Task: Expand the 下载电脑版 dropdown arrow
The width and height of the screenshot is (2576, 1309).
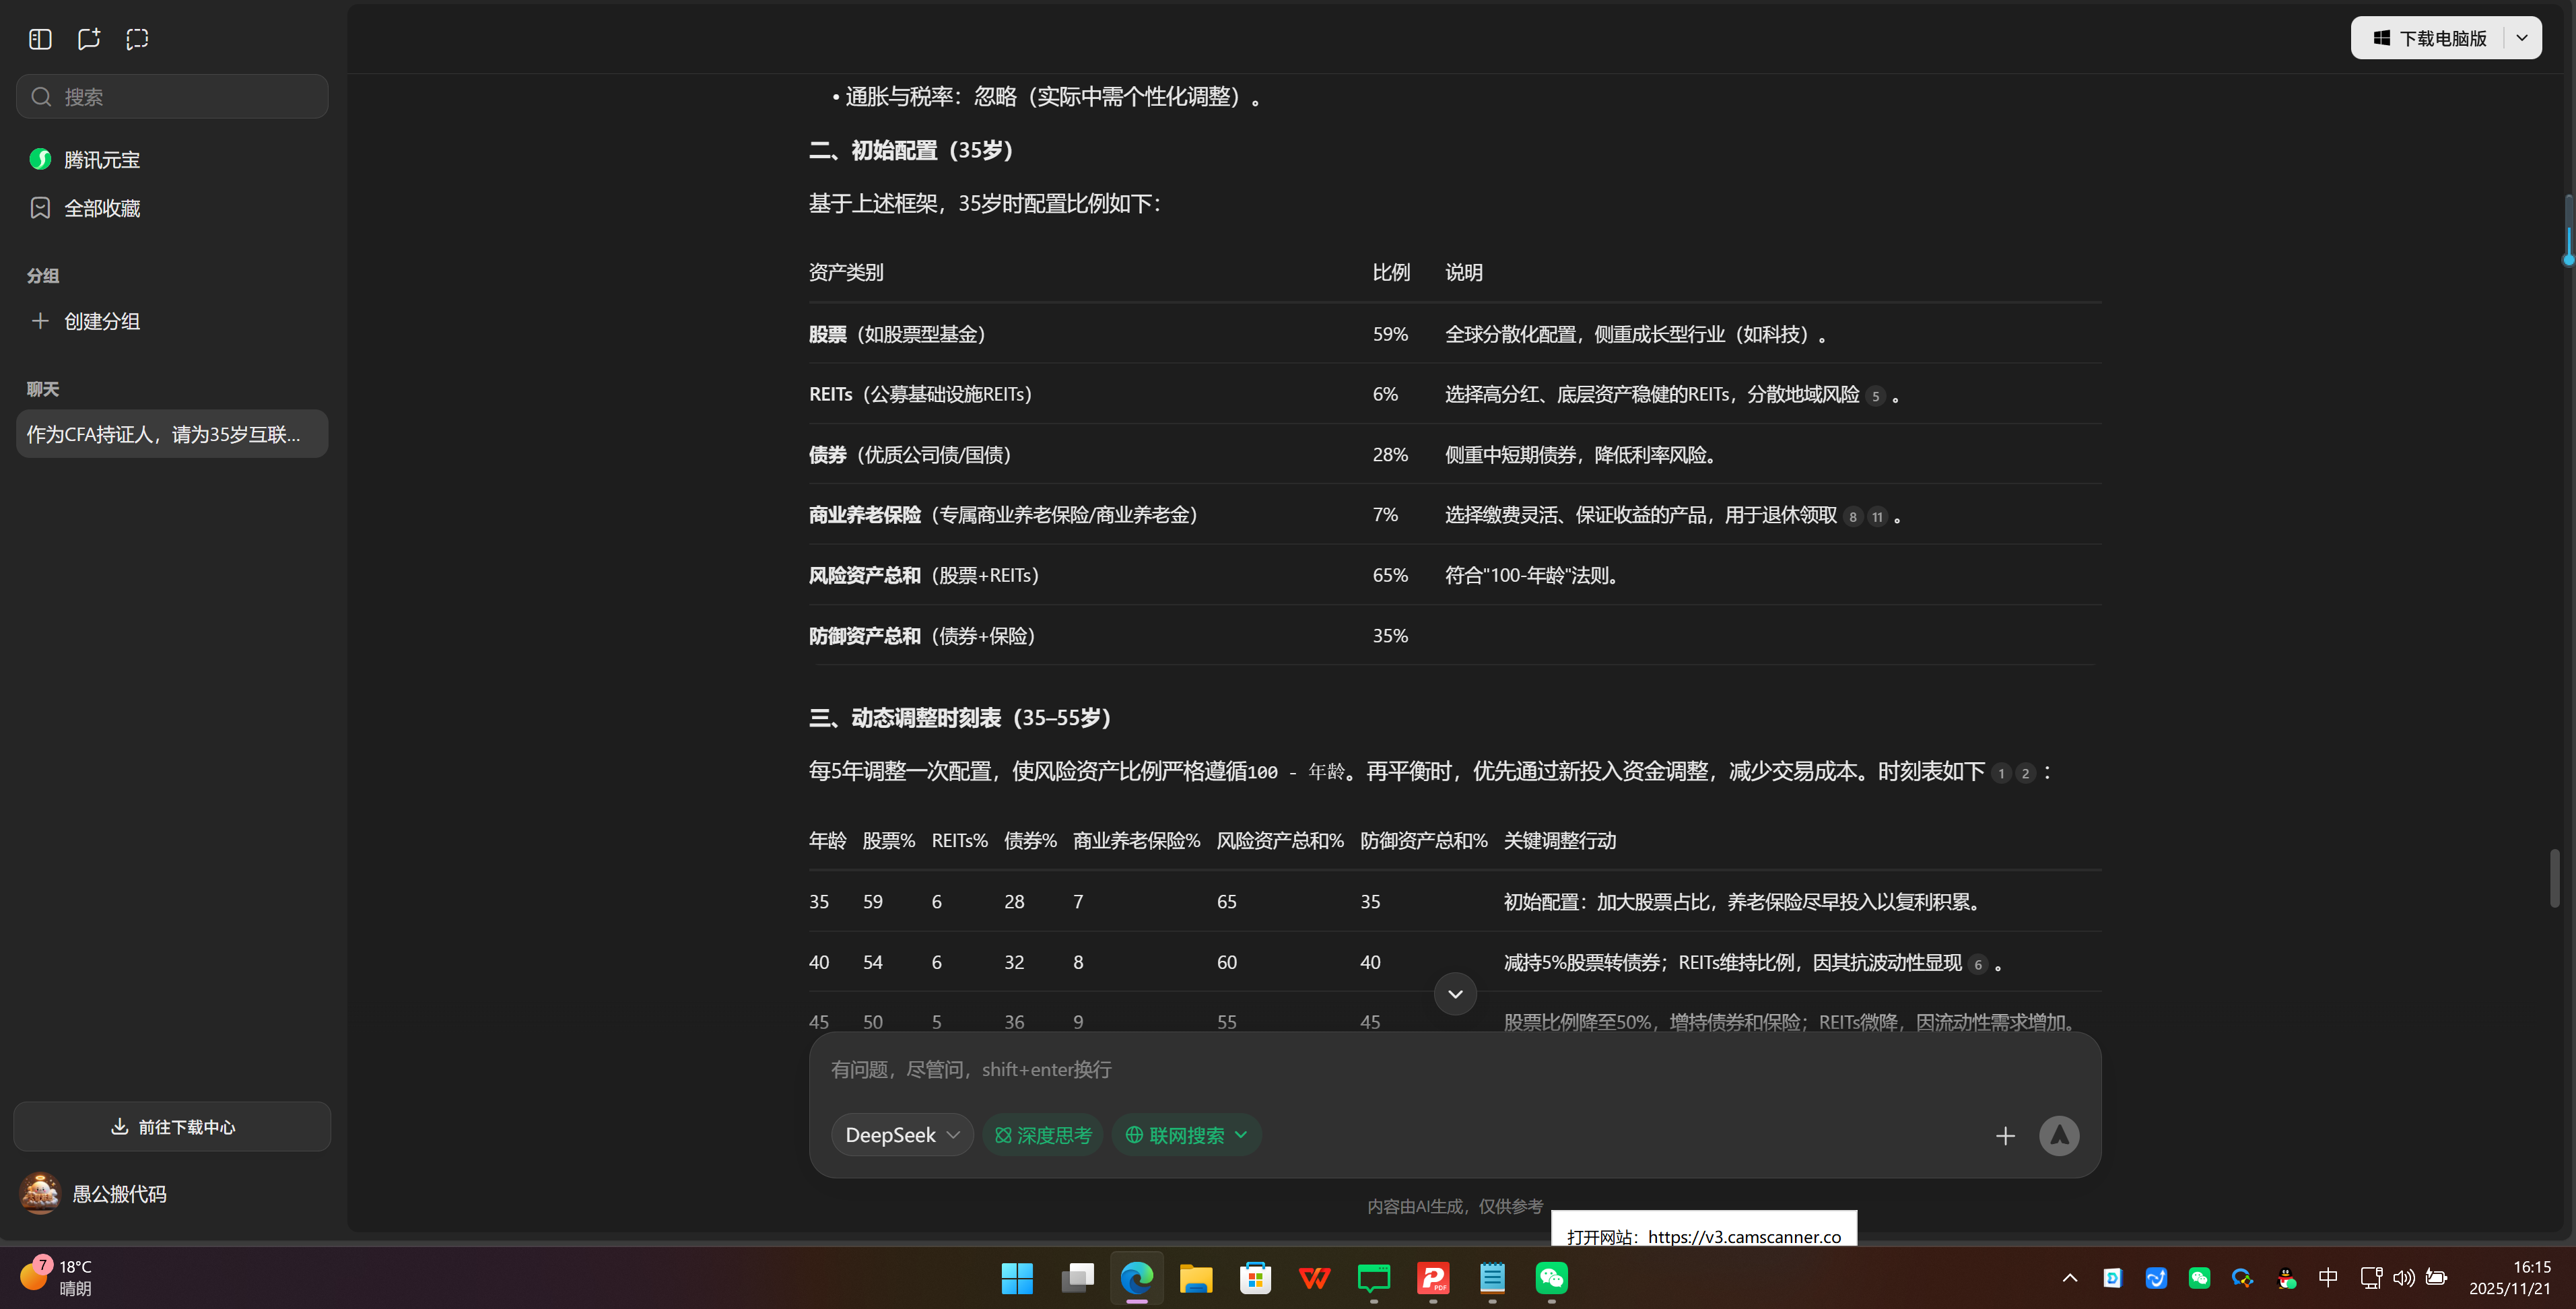Action: (x=2522, y=37)
